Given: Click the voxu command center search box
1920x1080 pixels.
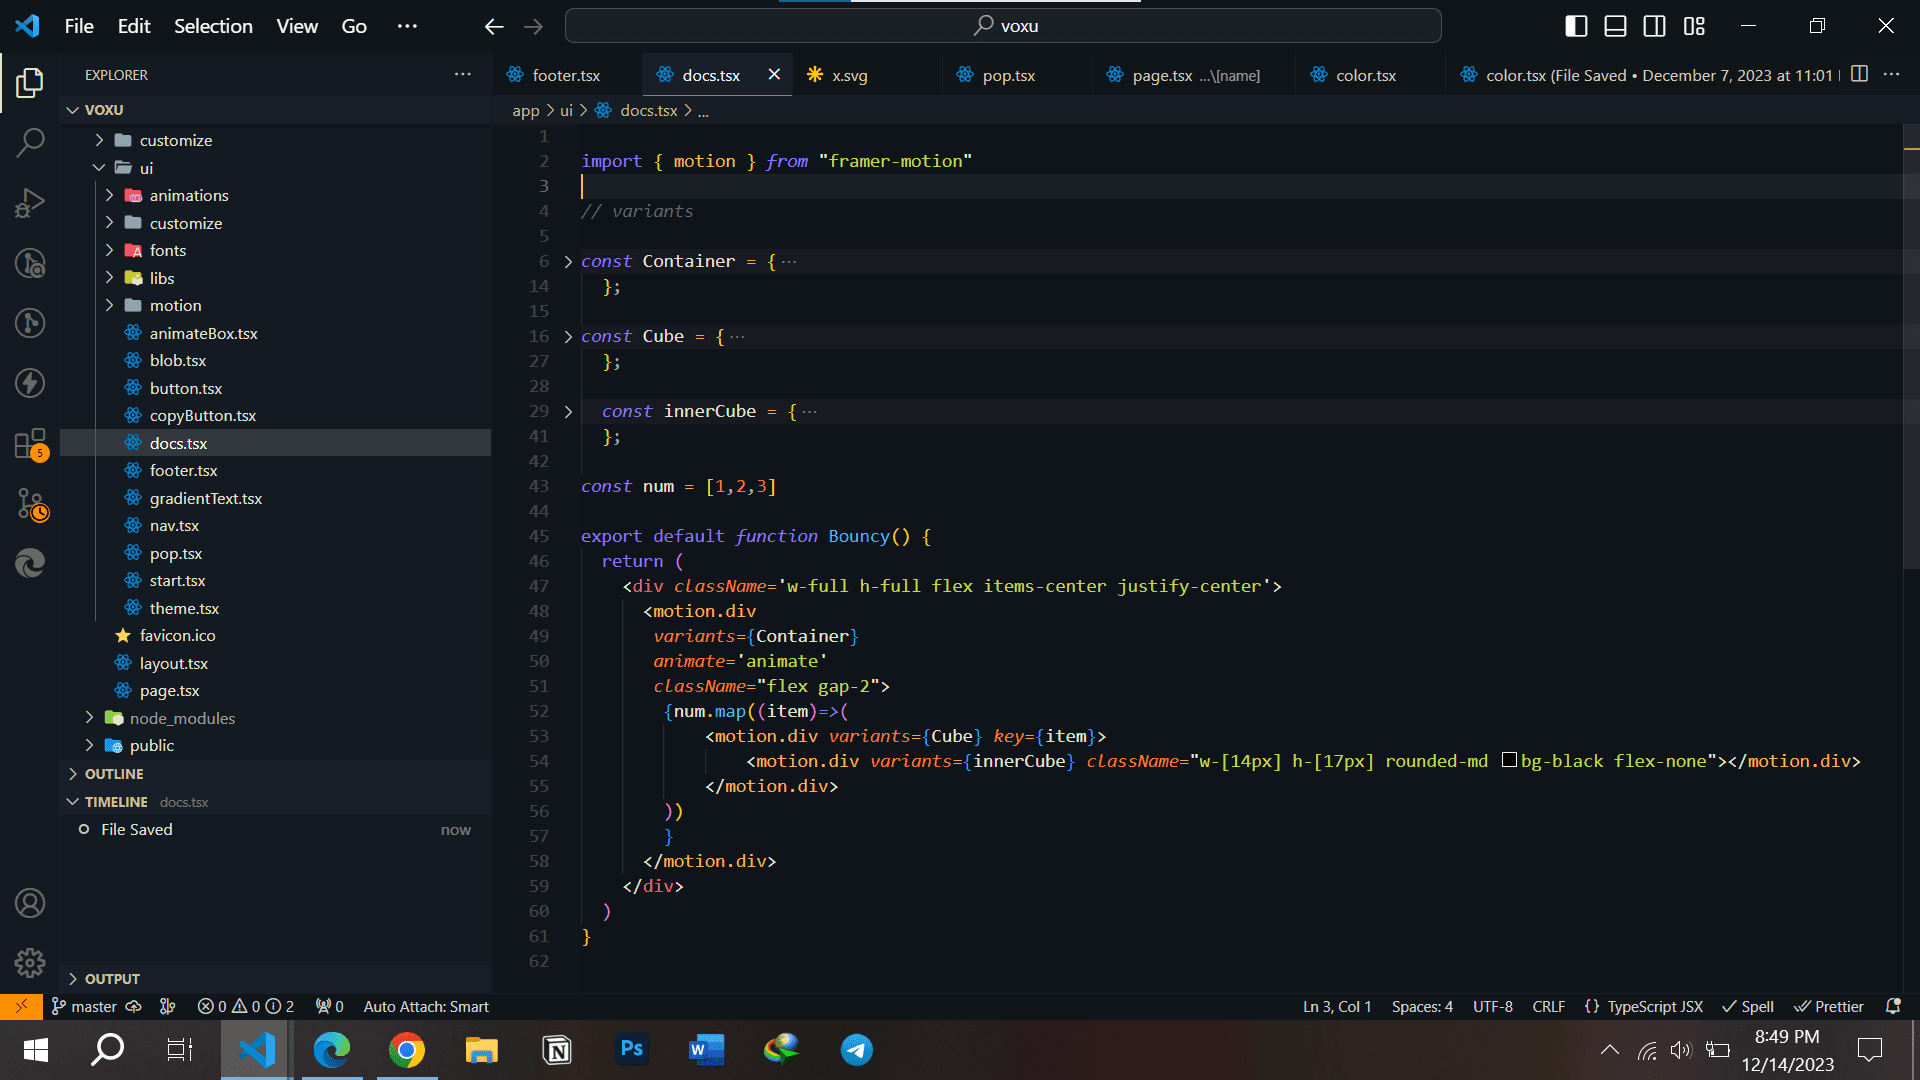Looking at the screenshot, I should 1003,26.
